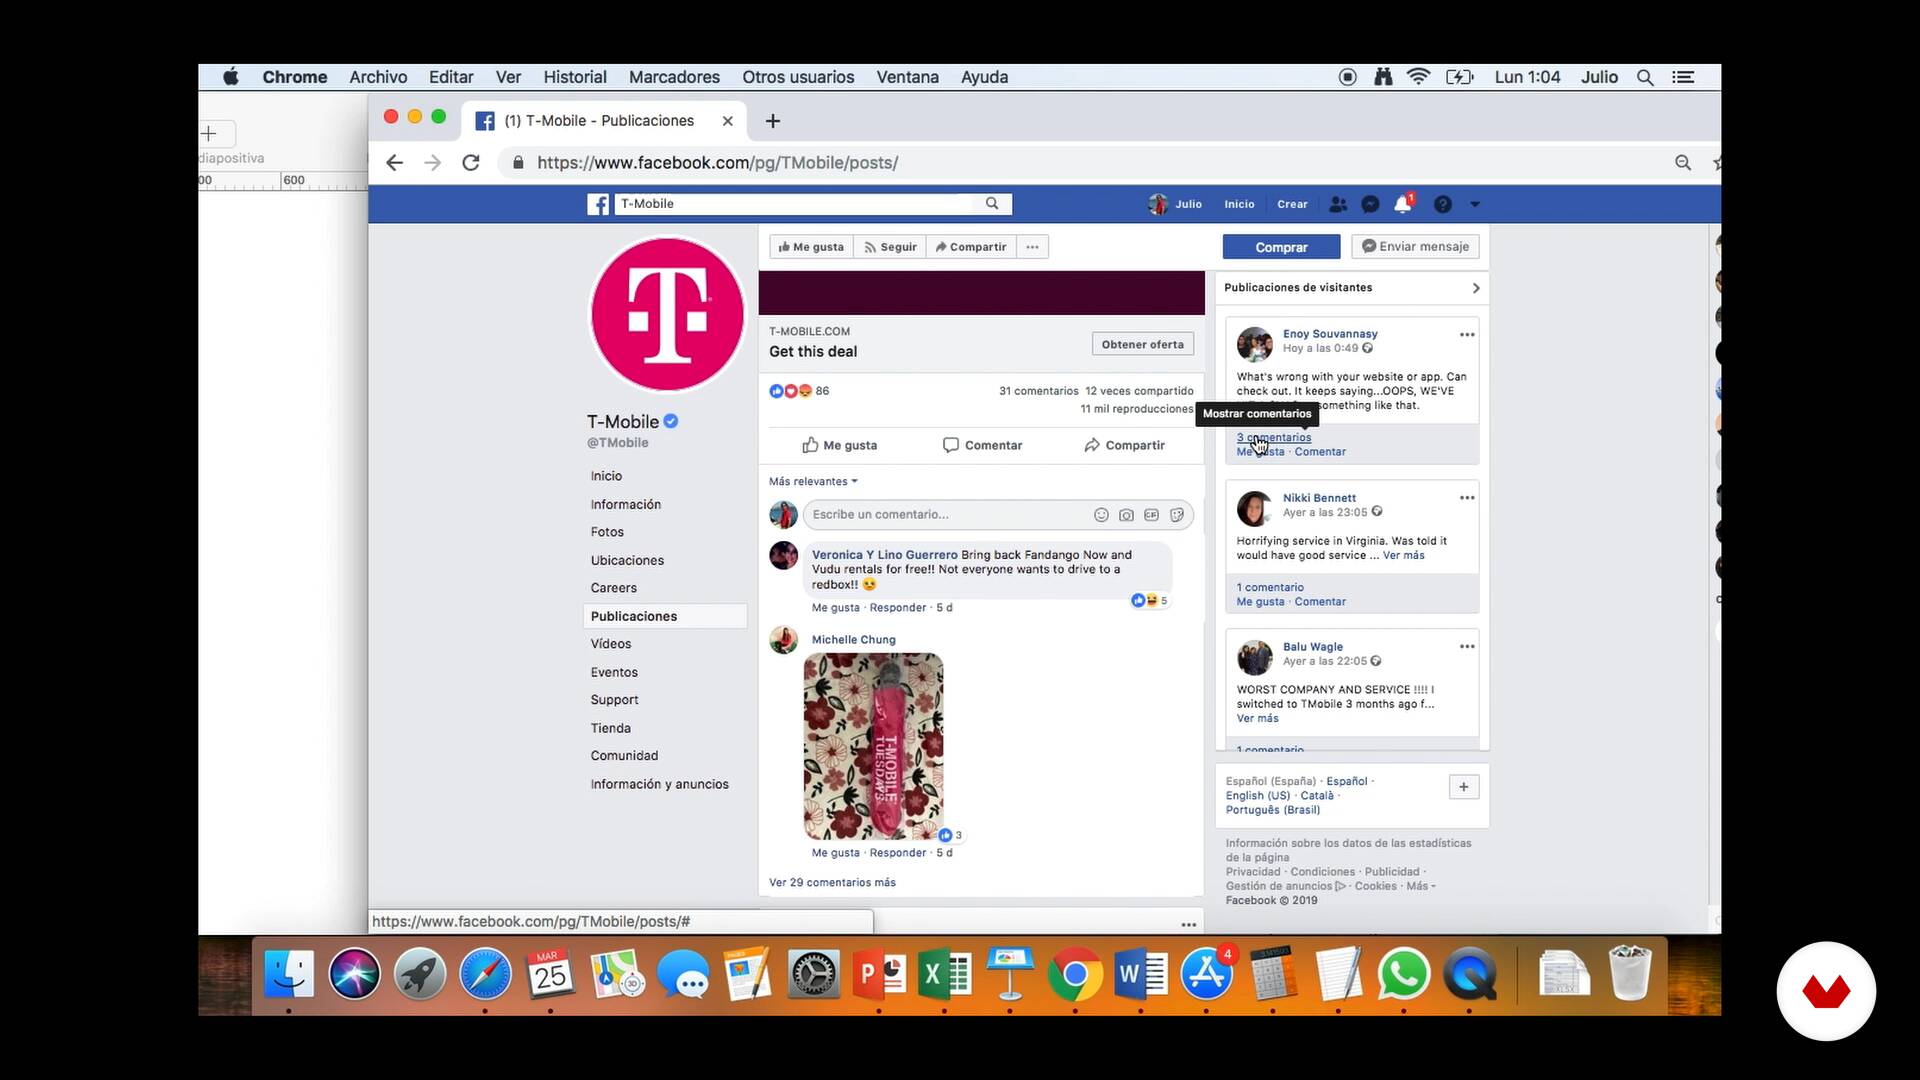Open App Store from the Dock
The width and height of the screenshot is (1920, 1080).
[1207, 974]
